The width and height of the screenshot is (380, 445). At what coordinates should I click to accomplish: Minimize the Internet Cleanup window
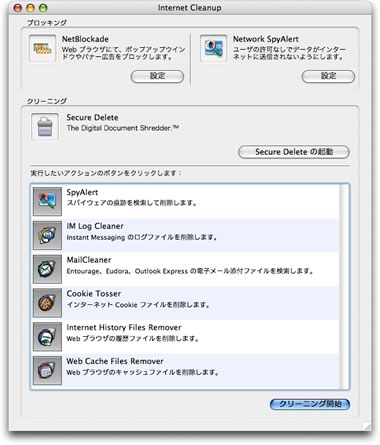point(30,8)
